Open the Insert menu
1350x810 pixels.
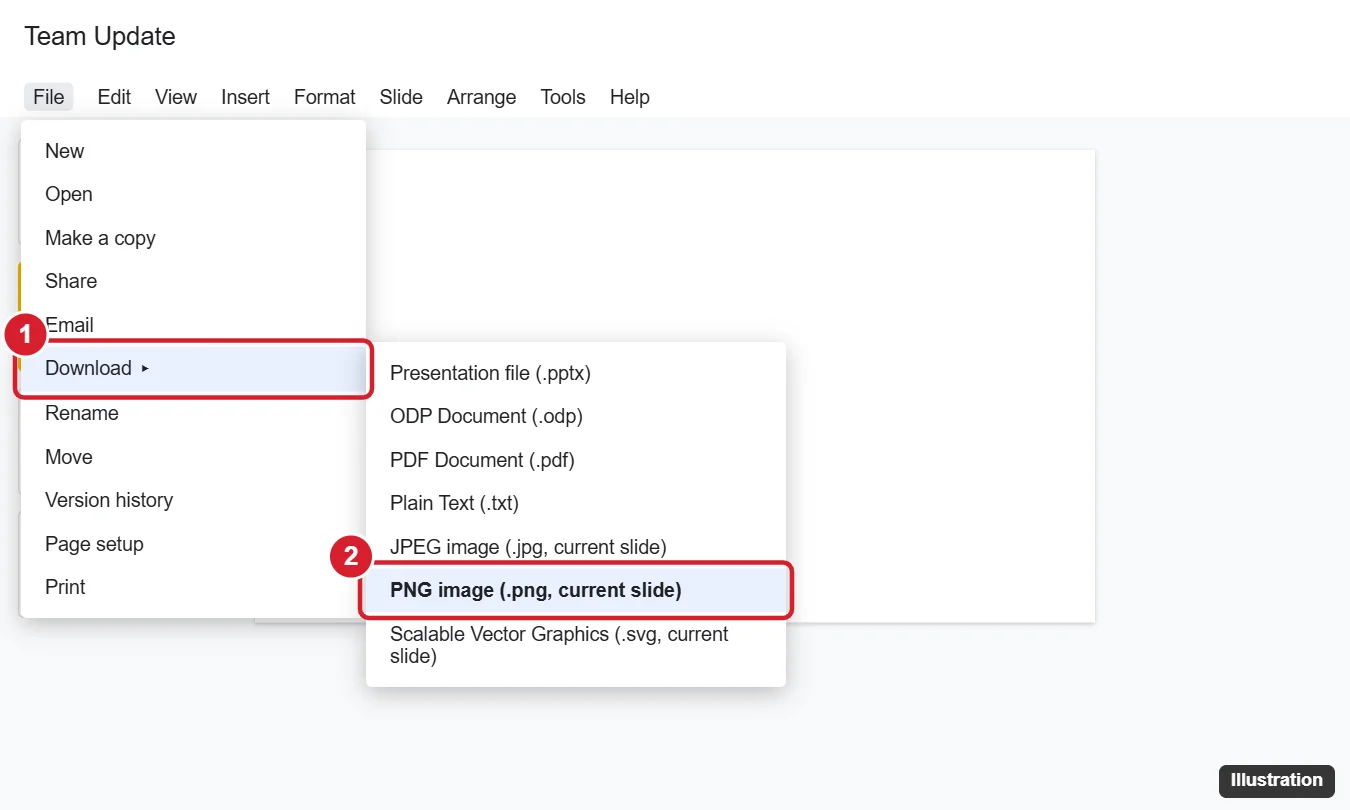(245, 97)
